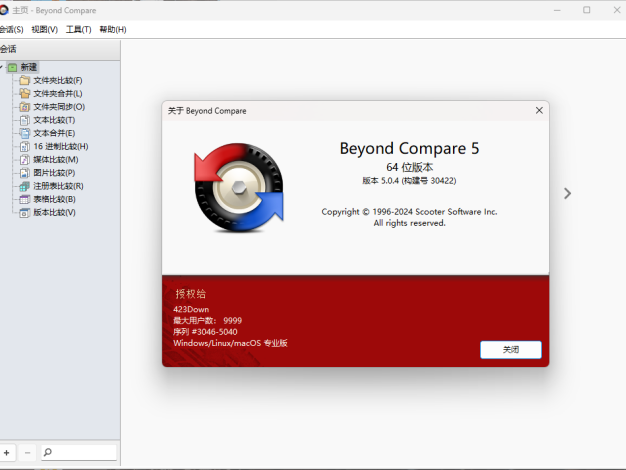Select 16 进制比较(H) session type
The height and width of the screenshot is (470, 626).
pos(61,146)
